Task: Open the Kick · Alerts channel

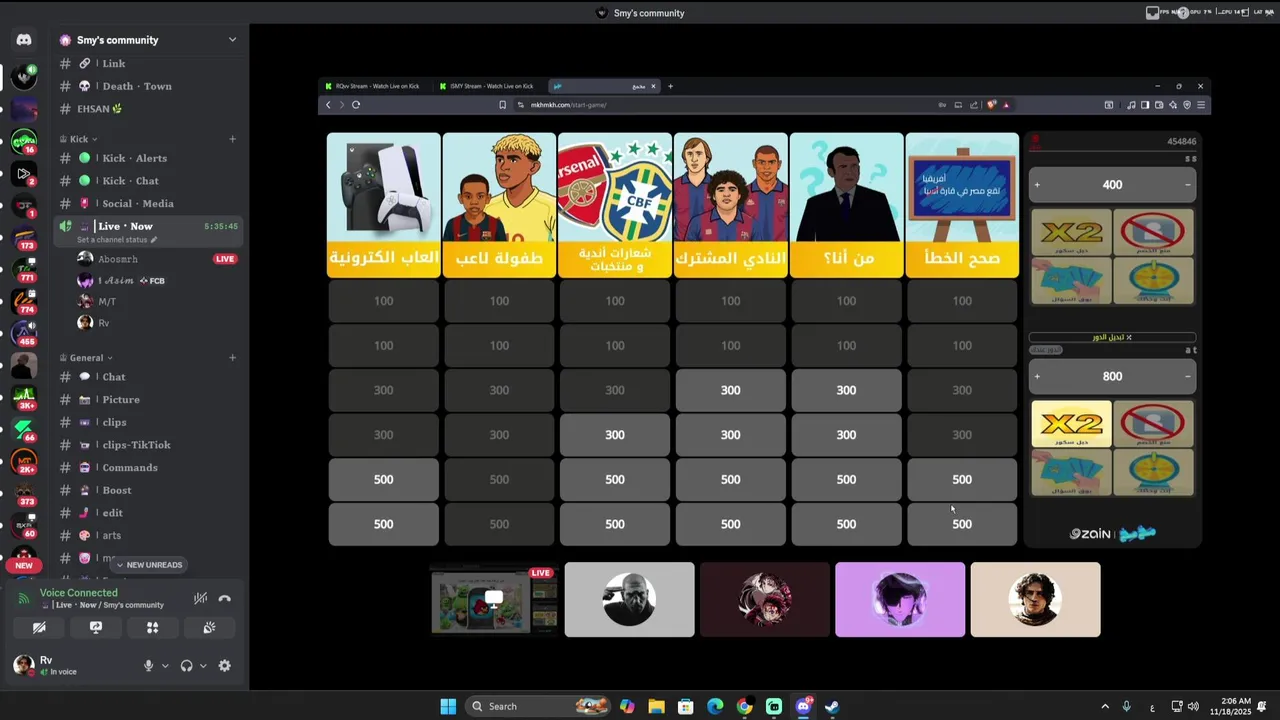Action: coord(148,158)
